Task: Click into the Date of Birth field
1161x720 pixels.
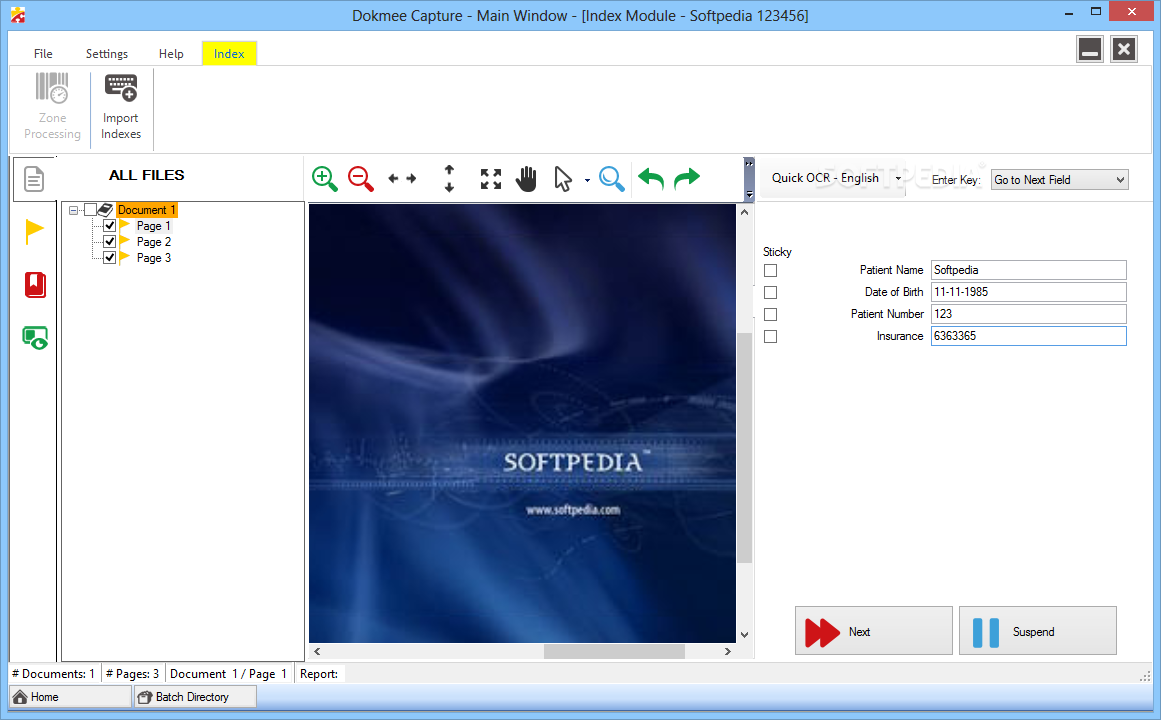Action: pos(1028,292)
